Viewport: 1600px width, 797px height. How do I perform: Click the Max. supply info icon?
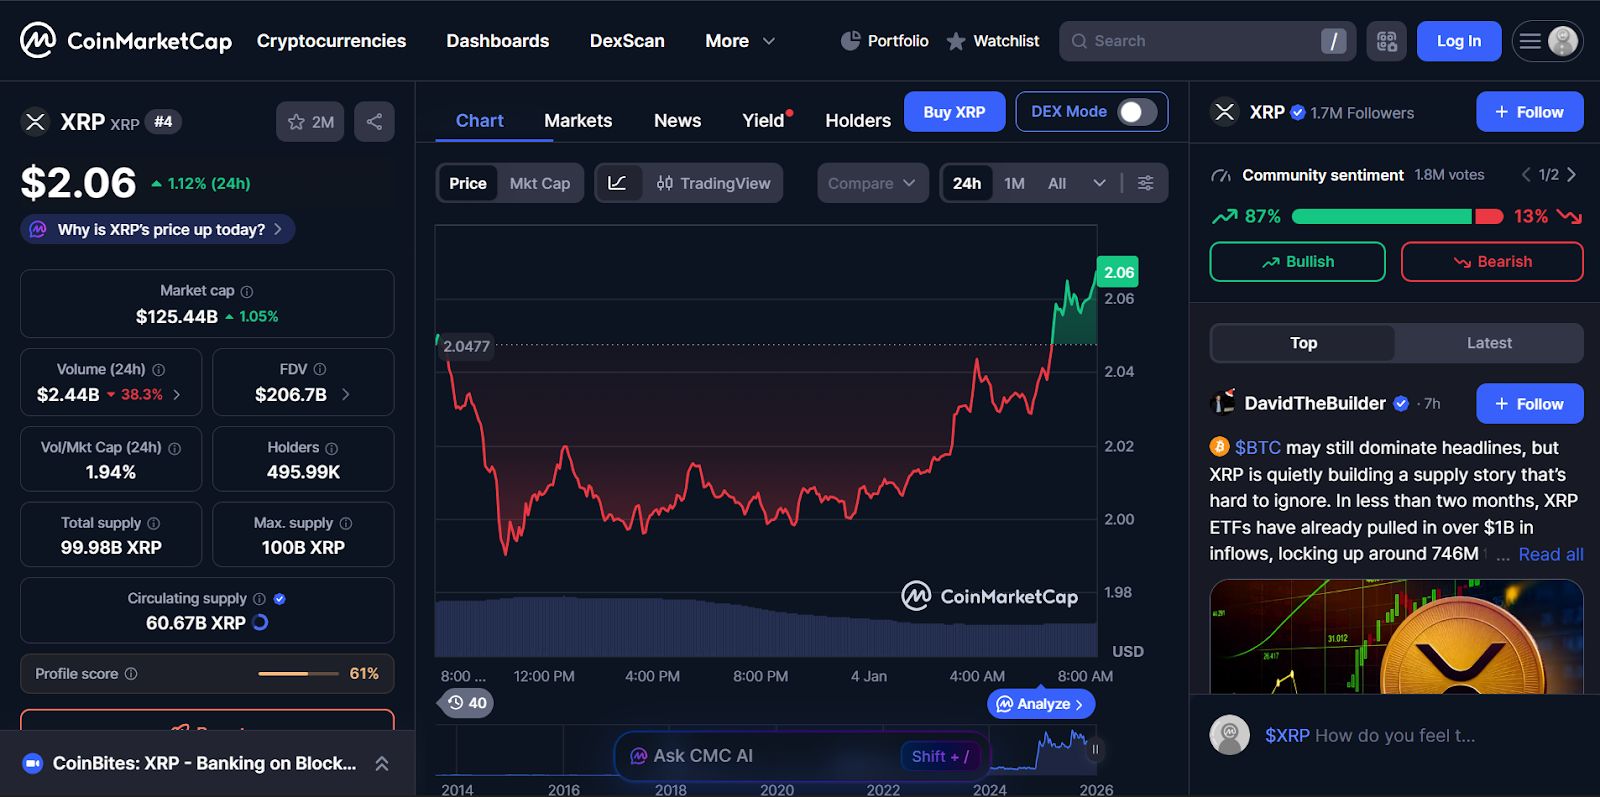(346, 523)
